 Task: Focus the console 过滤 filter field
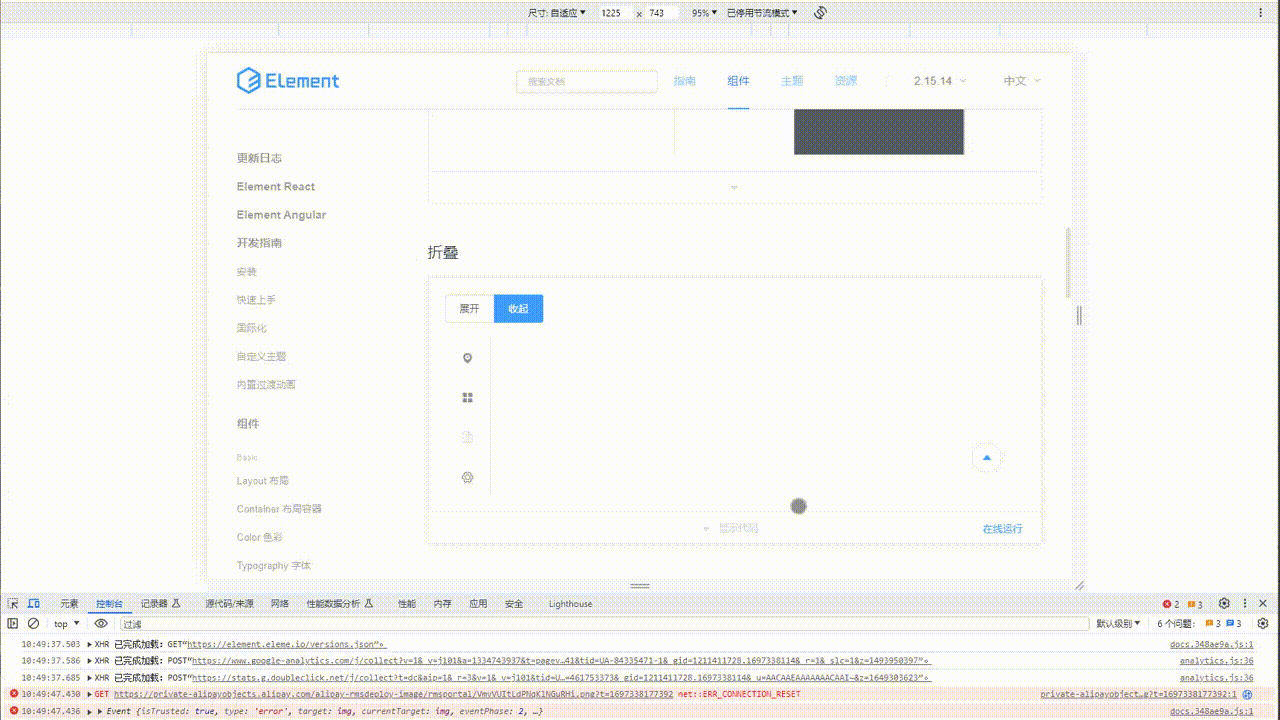click(x=604, y=624)
